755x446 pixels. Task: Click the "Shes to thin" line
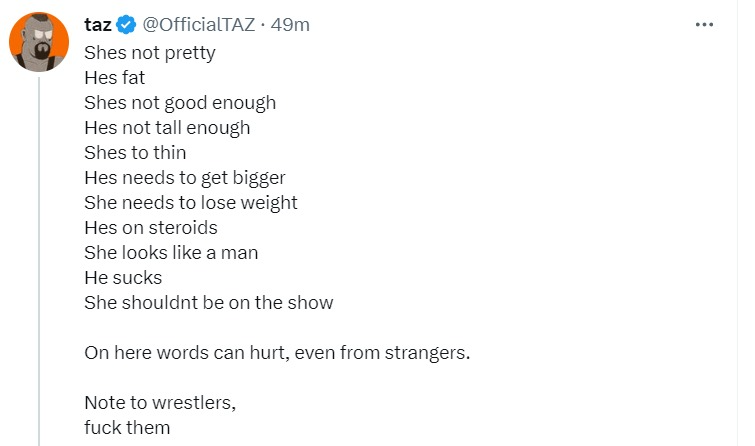[x=135, y=152]
